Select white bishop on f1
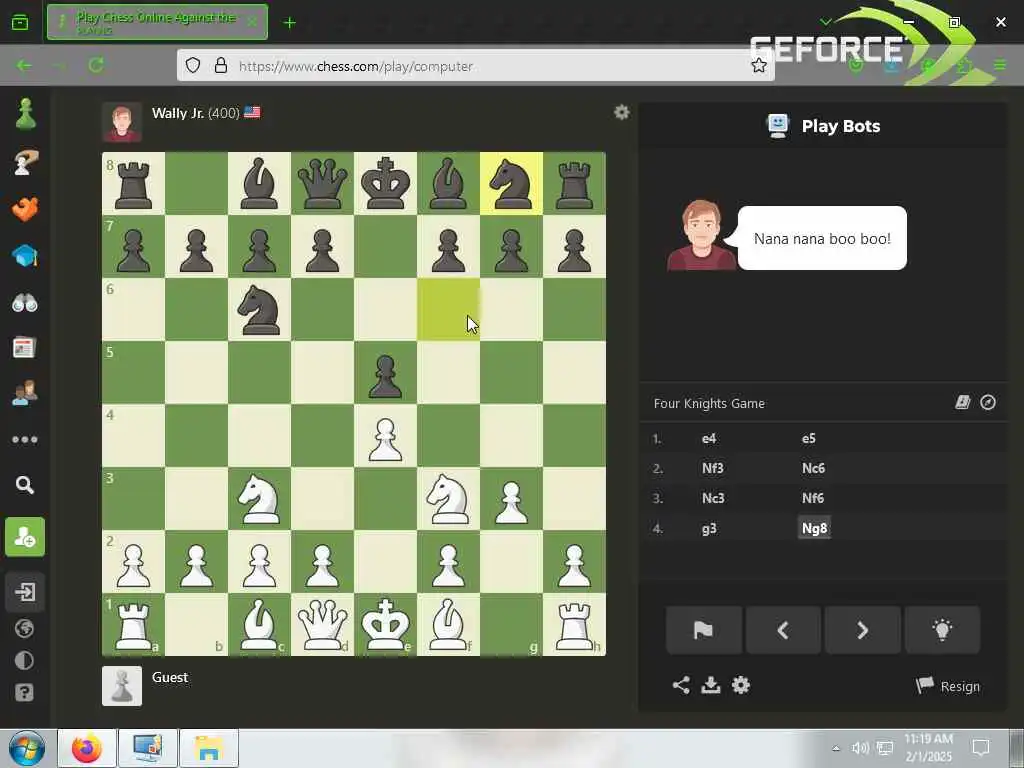The image size is (1024, 768). click(448, 625)
